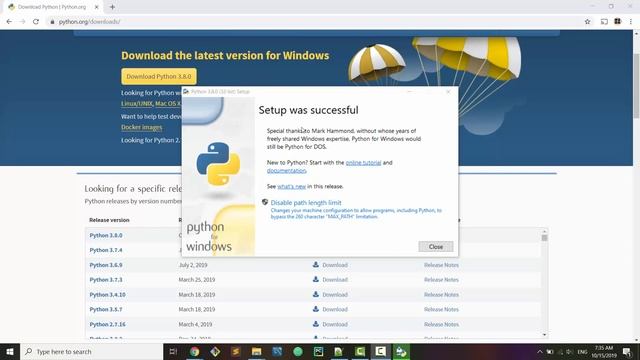Open the Python 3.7.3 release link

(x=106, y=280)
